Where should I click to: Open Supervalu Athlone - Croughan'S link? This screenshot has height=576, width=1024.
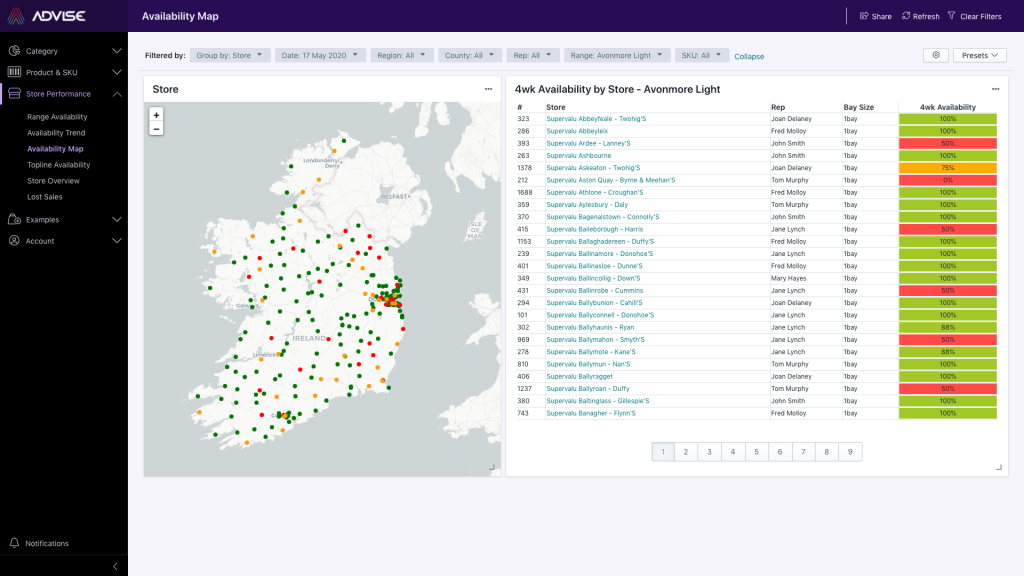(x=594, y=193)
